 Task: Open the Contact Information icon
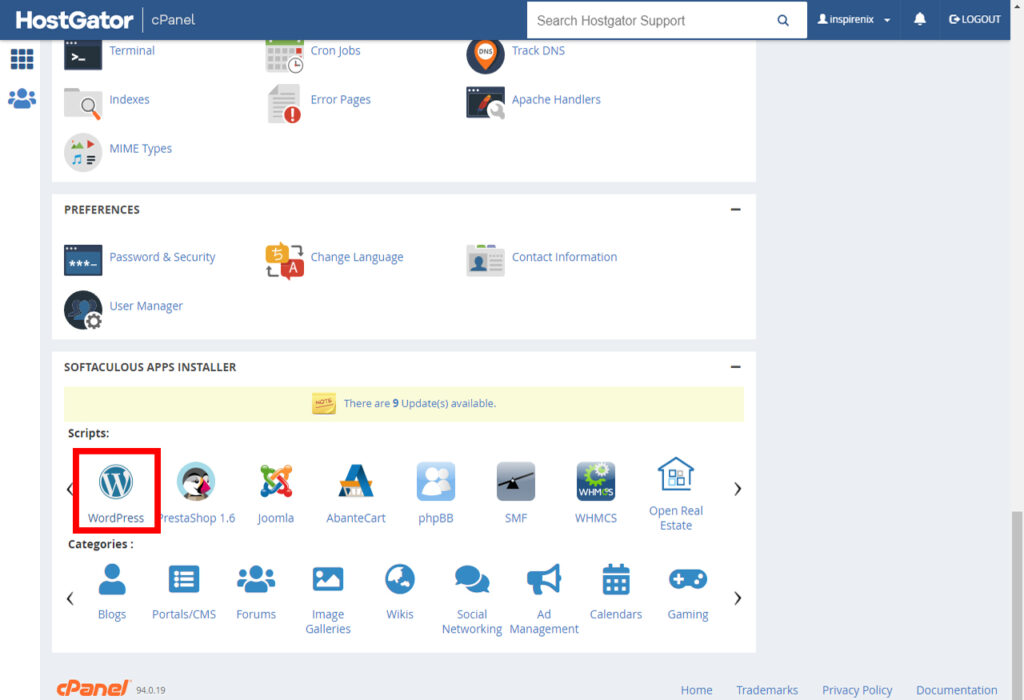[x=485, y=261]
